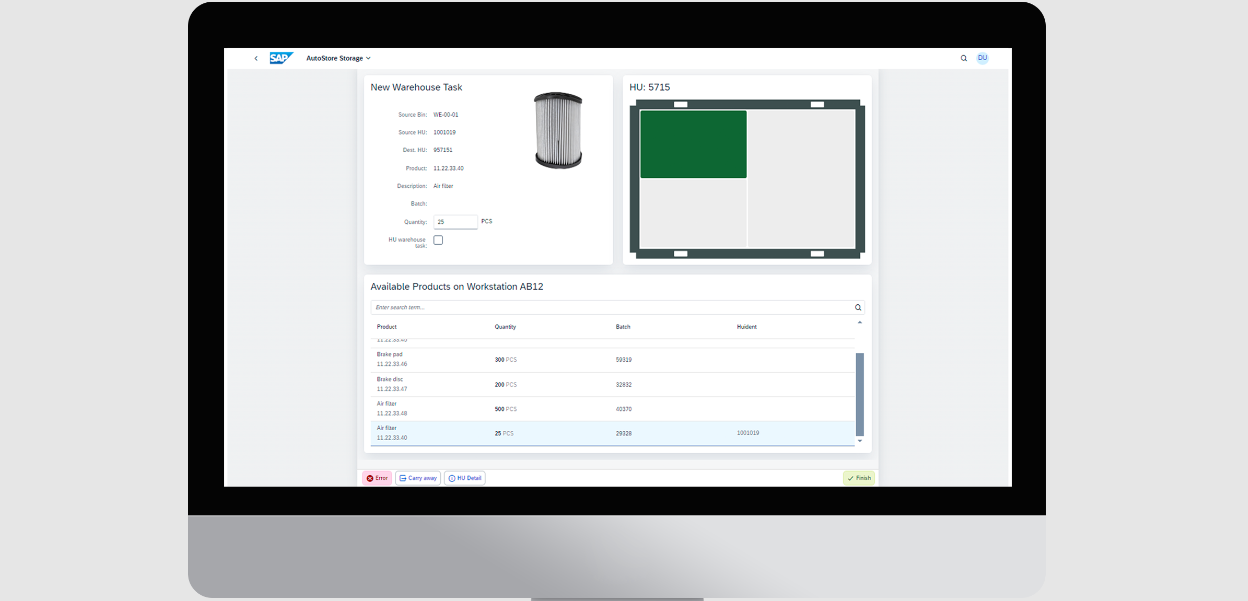
Task: Click the products table scrollbar thumb
Action: (860, 394)
